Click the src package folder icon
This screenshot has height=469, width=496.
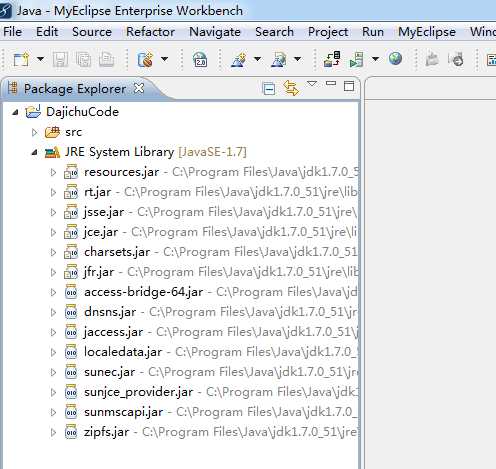52,132
